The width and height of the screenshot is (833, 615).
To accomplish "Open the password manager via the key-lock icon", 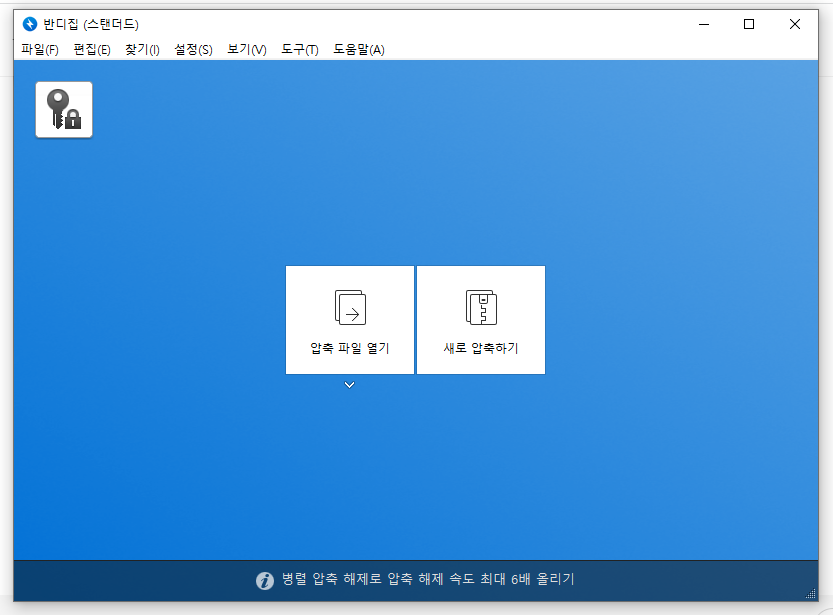I will 63,109.
